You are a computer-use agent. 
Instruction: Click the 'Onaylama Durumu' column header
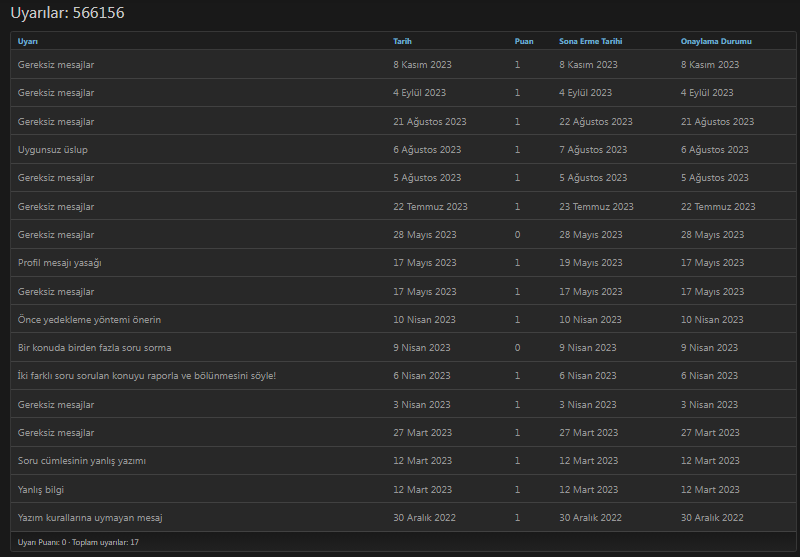click(716, 41)
